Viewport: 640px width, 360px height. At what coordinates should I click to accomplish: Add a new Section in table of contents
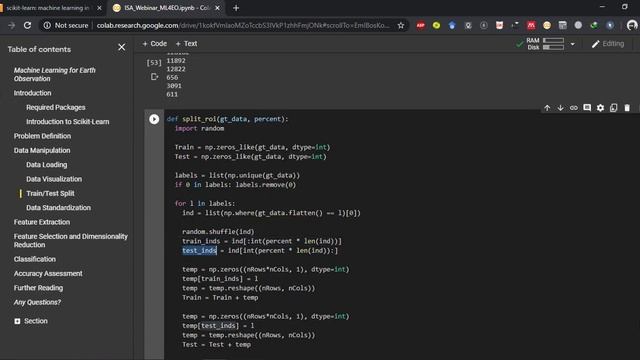point(31,321)
